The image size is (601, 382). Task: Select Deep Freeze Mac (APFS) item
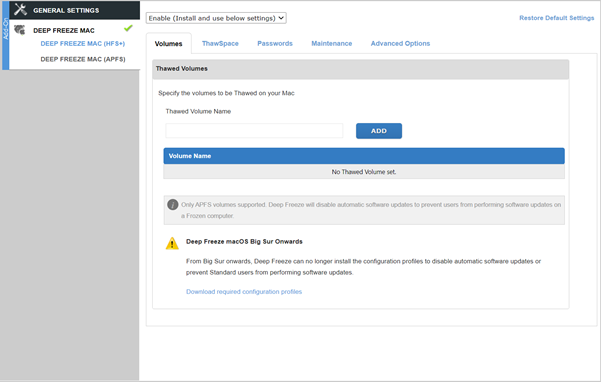click(83, 59)
